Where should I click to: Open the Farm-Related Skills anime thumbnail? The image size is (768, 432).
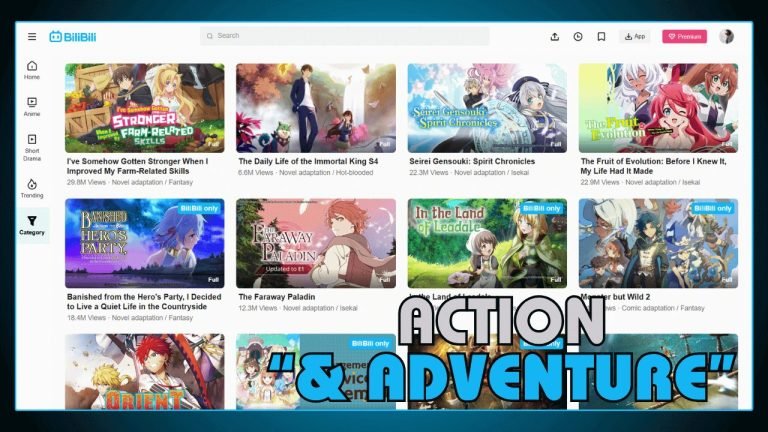[145, 108]
